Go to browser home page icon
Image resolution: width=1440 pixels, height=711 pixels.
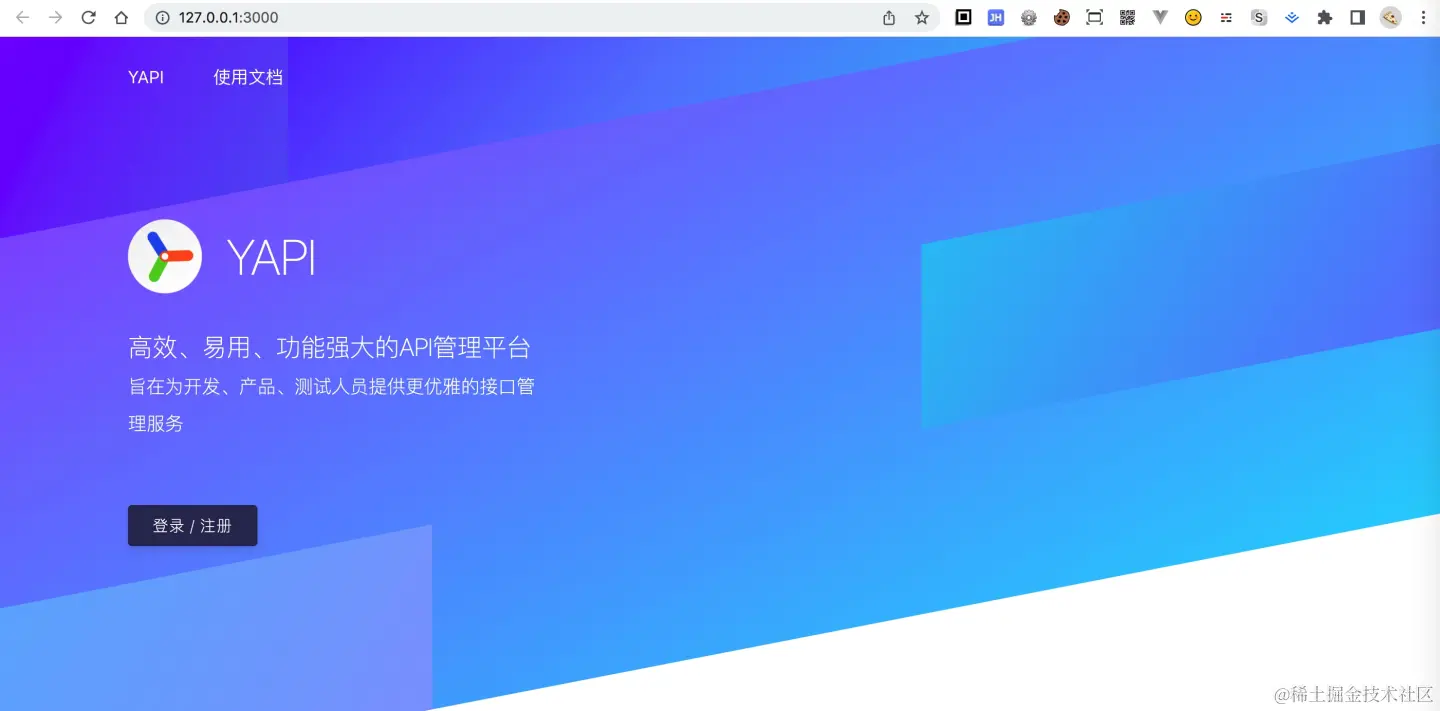(x=121, y=17)
